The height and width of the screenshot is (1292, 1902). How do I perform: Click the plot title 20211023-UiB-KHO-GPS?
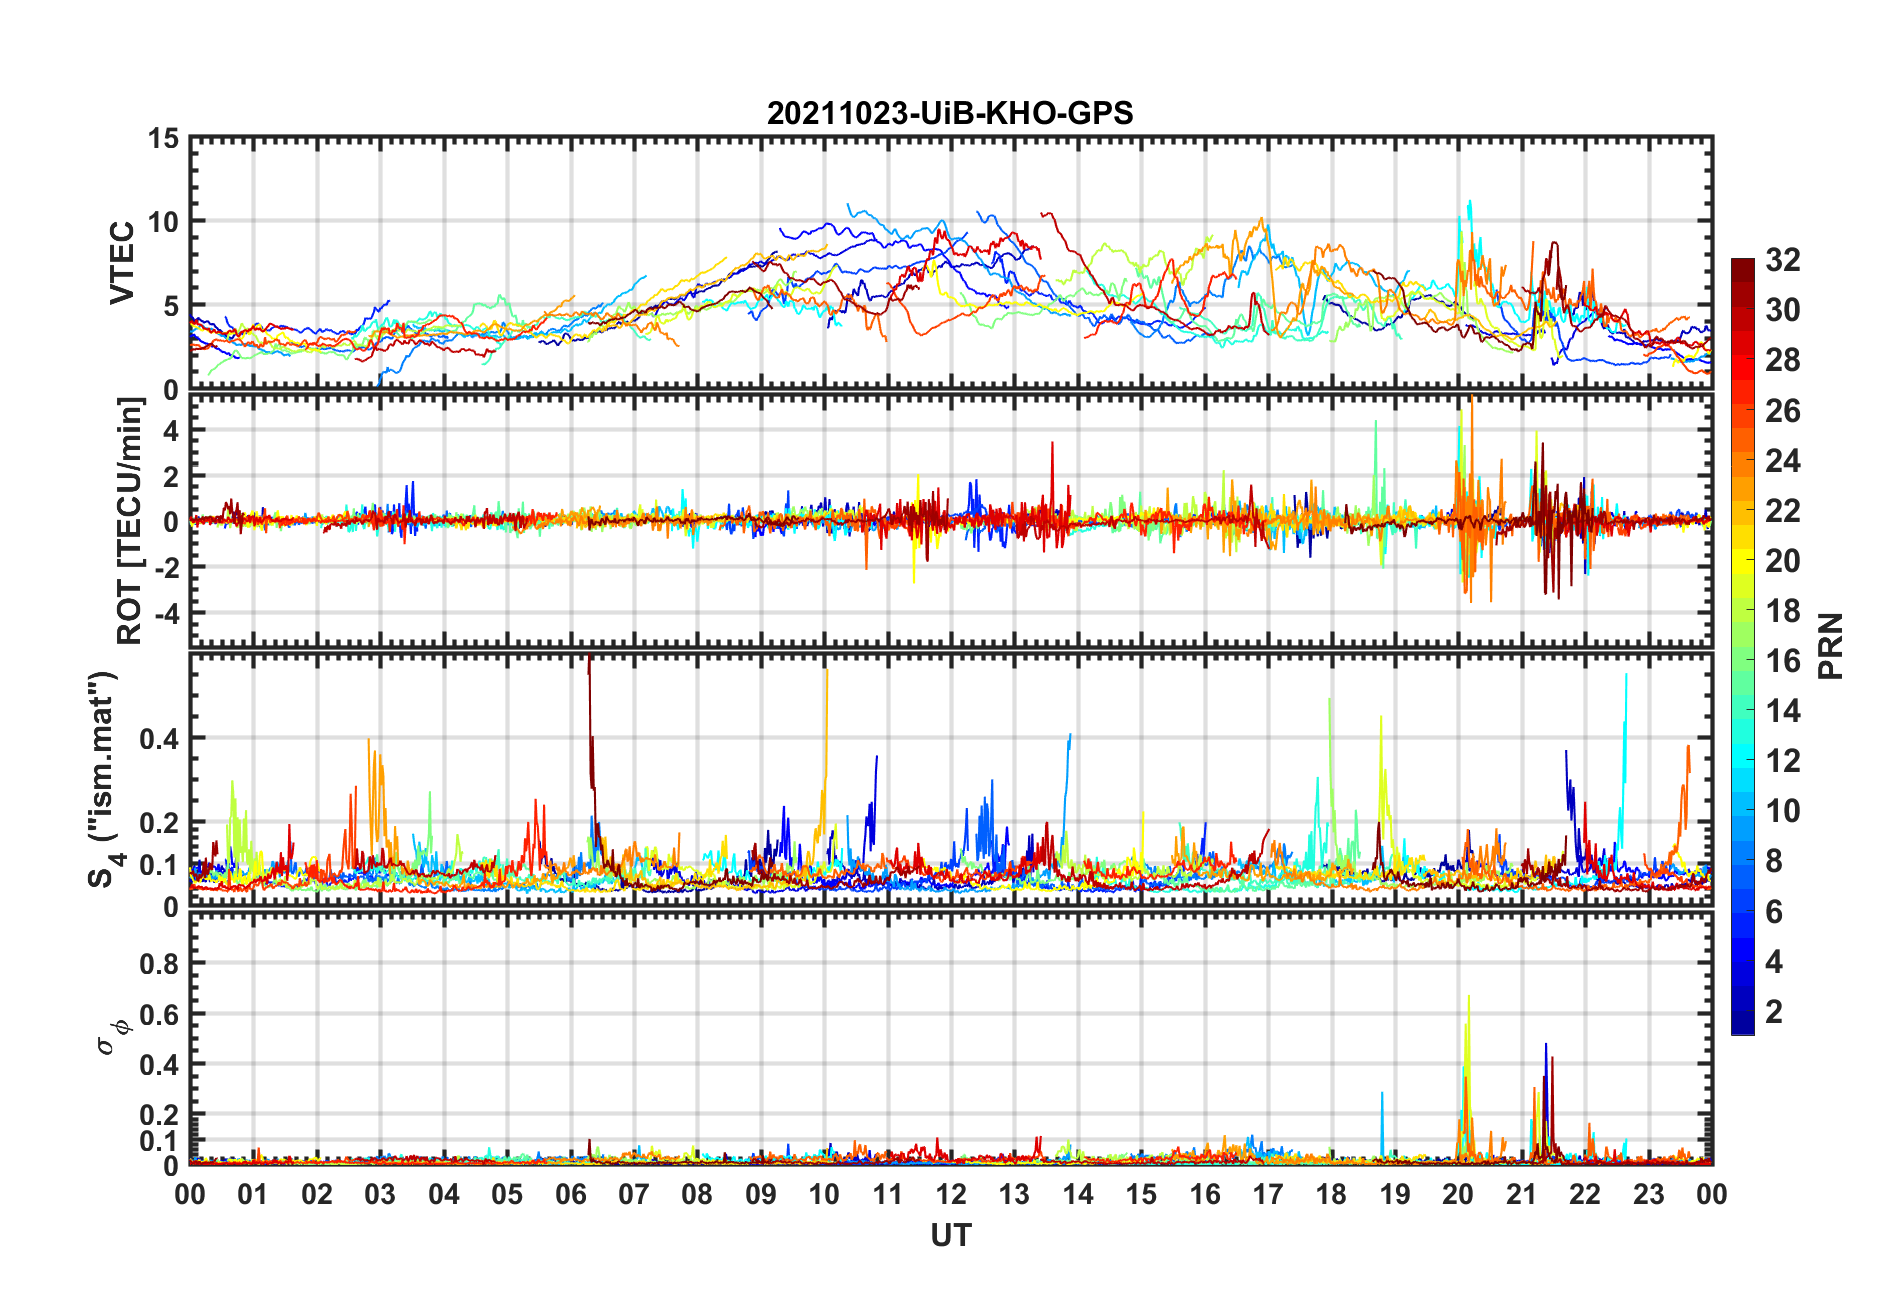[x=950, y=113]
